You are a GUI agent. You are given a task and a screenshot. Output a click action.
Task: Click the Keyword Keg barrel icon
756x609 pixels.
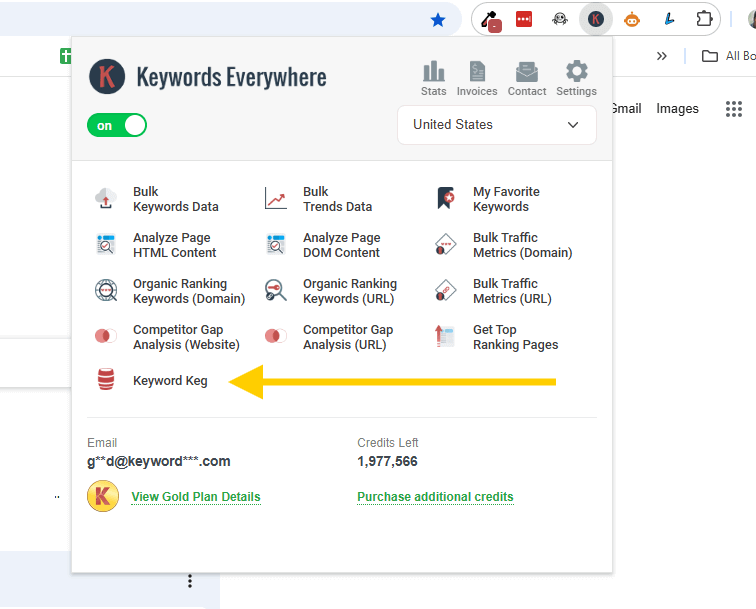(106, 379)
